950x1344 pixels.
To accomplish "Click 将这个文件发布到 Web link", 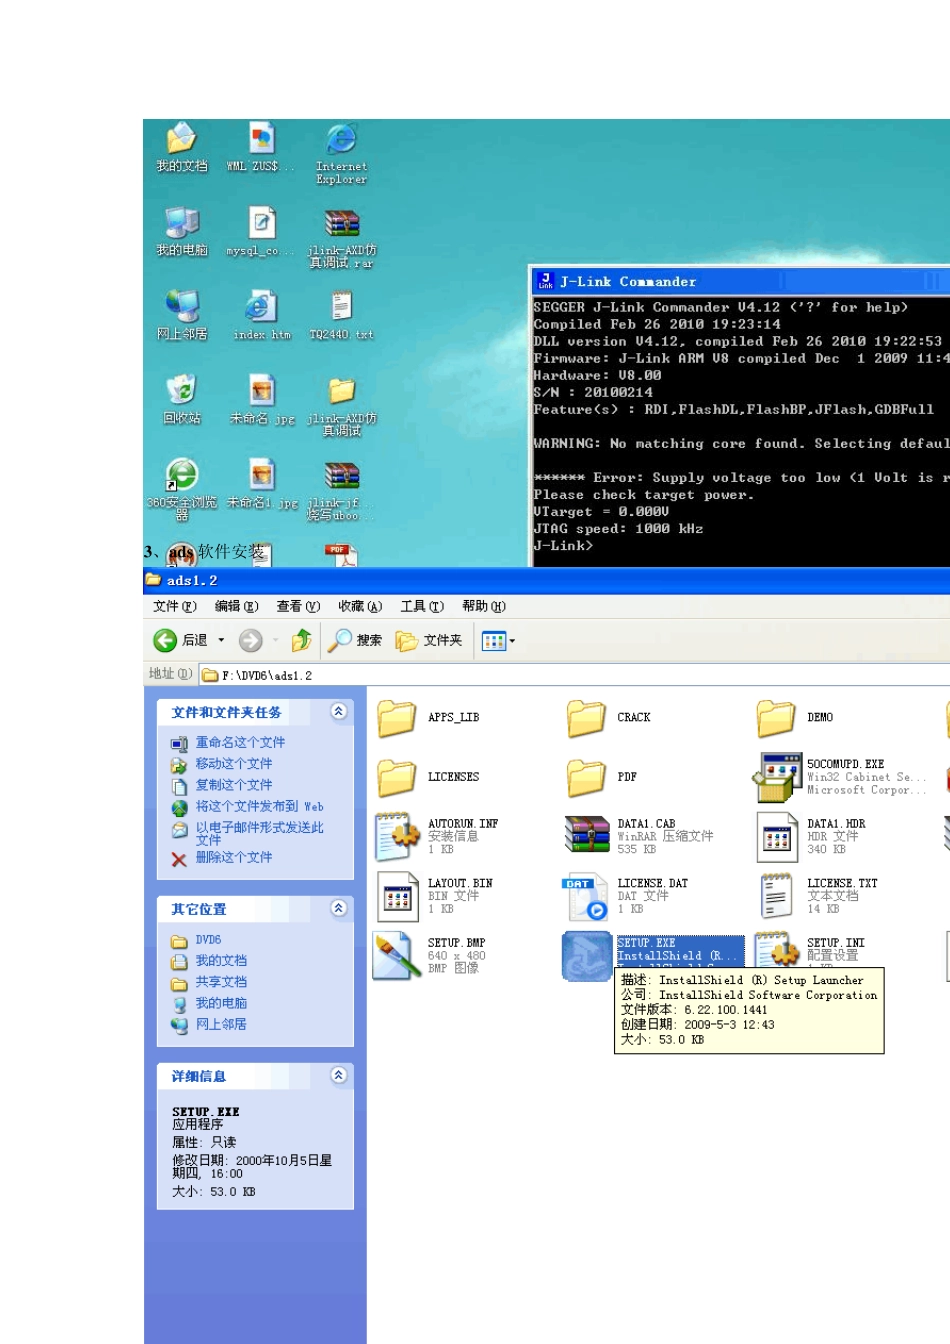I will [x=259, y=806].
